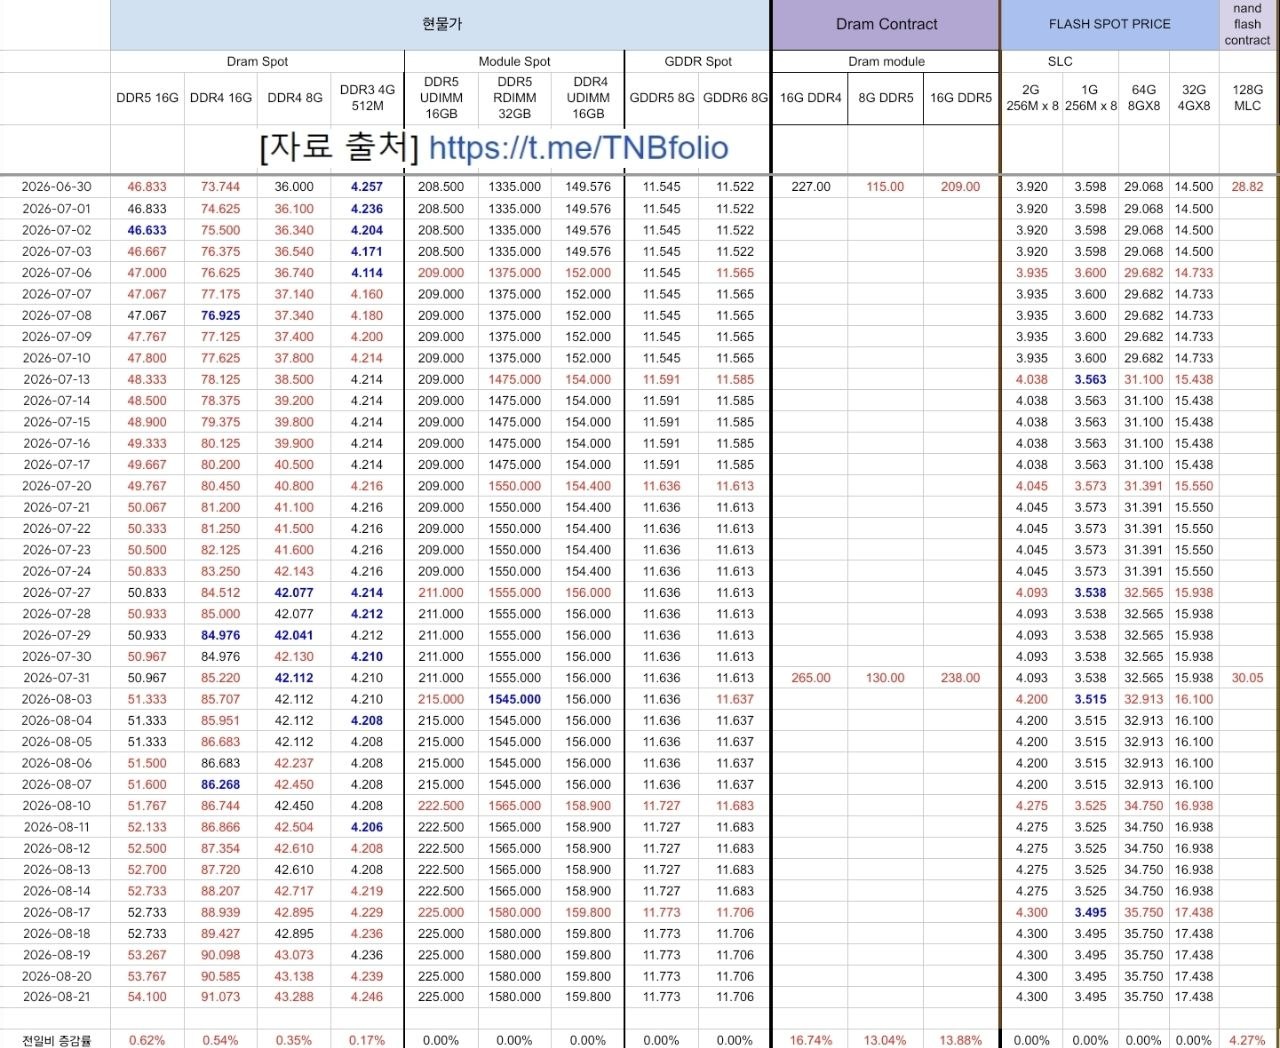The width and height of the screenshot is (1280, 1048).
Task: Select the 2026-06-30 date cell
Action: click(56, 187)
